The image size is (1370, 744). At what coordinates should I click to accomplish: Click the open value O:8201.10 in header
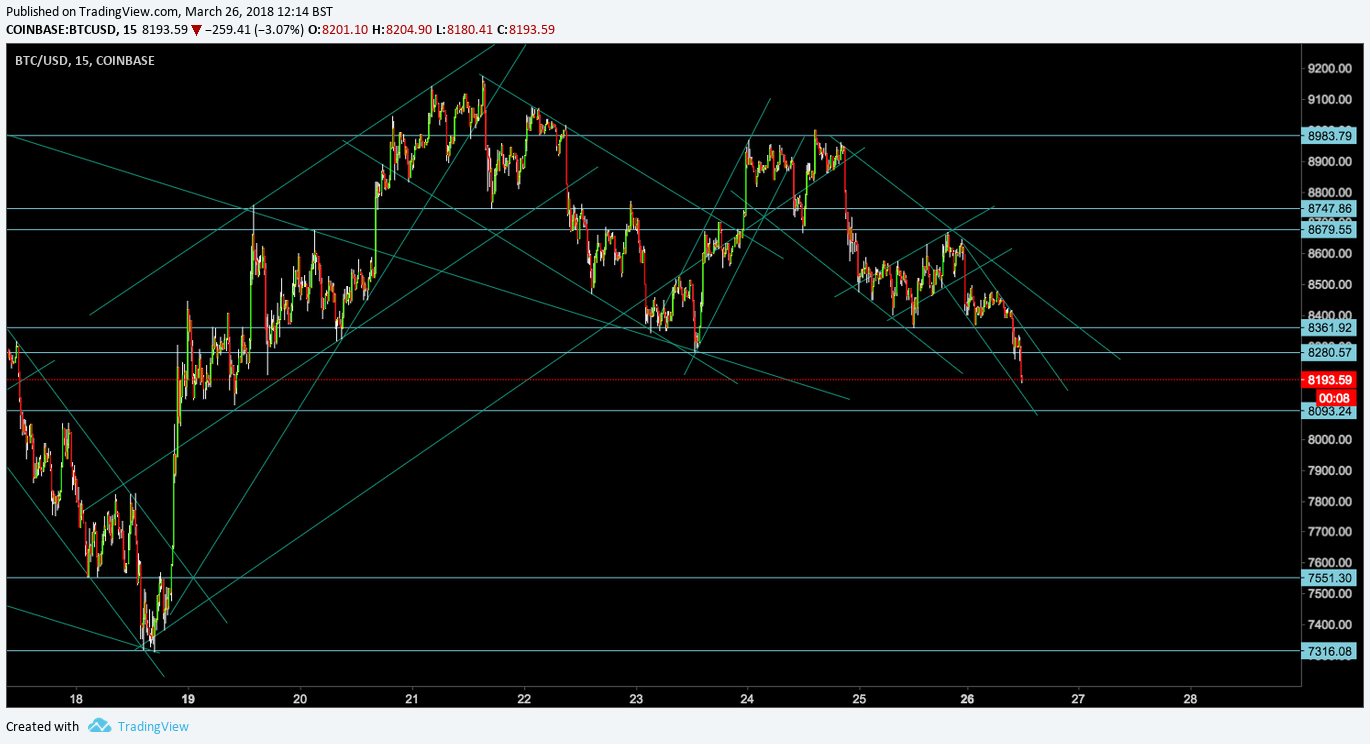pos(336,30)
